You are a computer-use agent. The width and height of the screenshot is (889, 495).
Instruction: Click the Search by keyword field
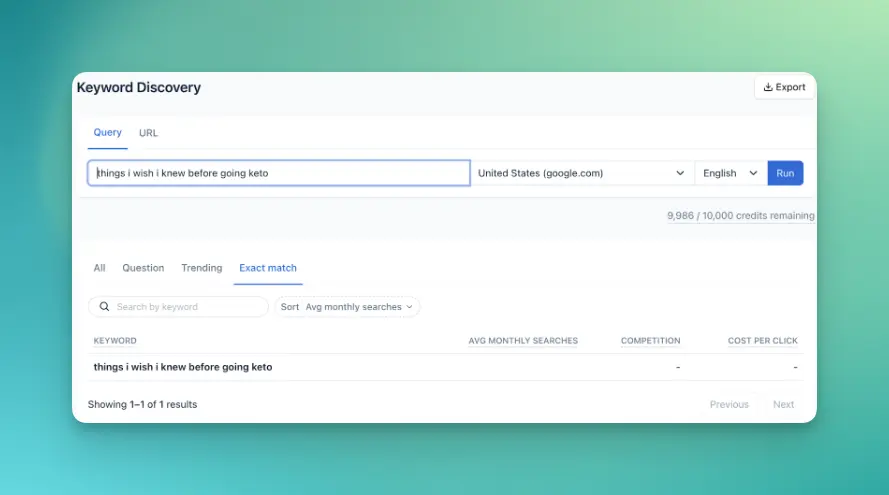178,307
